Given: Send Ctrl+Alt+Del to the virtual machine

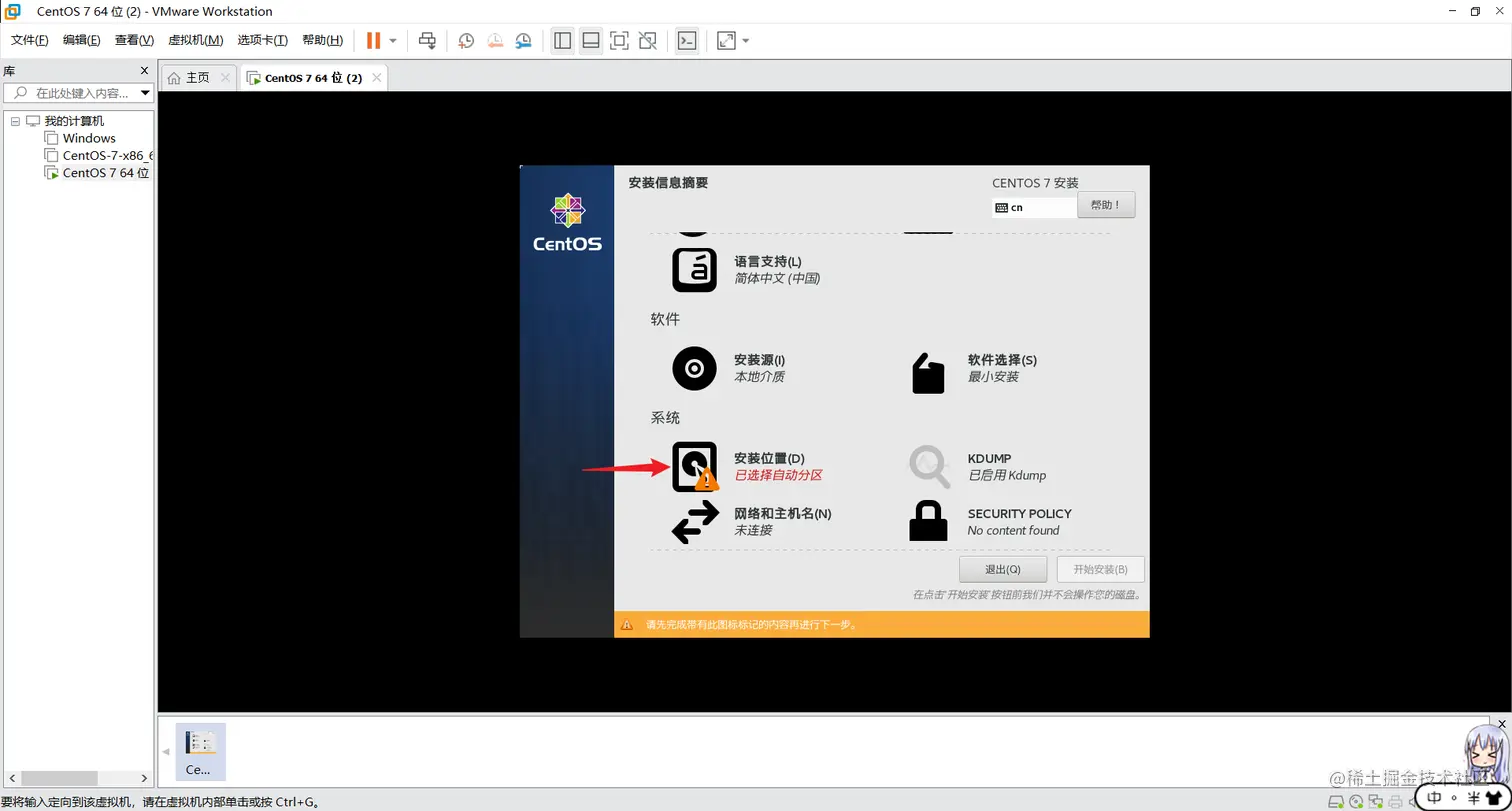Looking at the screenshot, I should (427, 40).
